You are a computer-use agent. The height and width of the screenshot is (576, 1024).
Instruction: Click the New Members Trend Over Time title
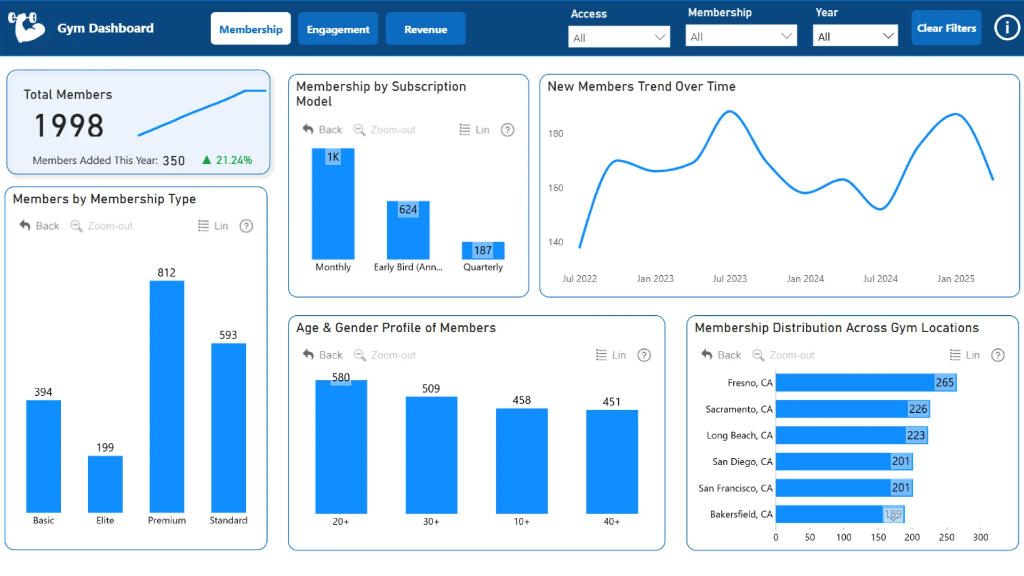[x=641, y=86]
